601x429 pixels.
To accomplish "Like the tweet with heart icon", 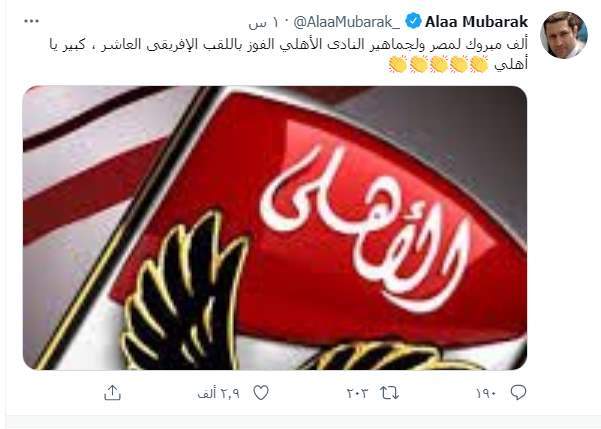I will click(261, 393).
